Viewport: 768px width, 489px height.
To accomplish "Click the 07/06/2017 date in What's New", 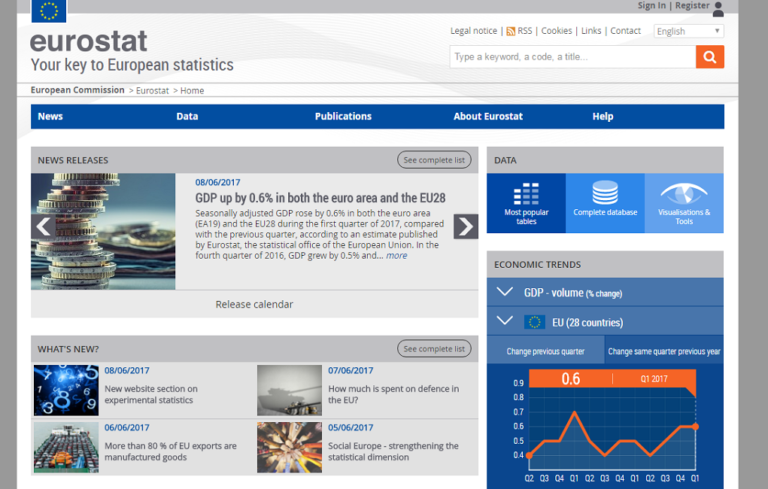I will 350,370.
